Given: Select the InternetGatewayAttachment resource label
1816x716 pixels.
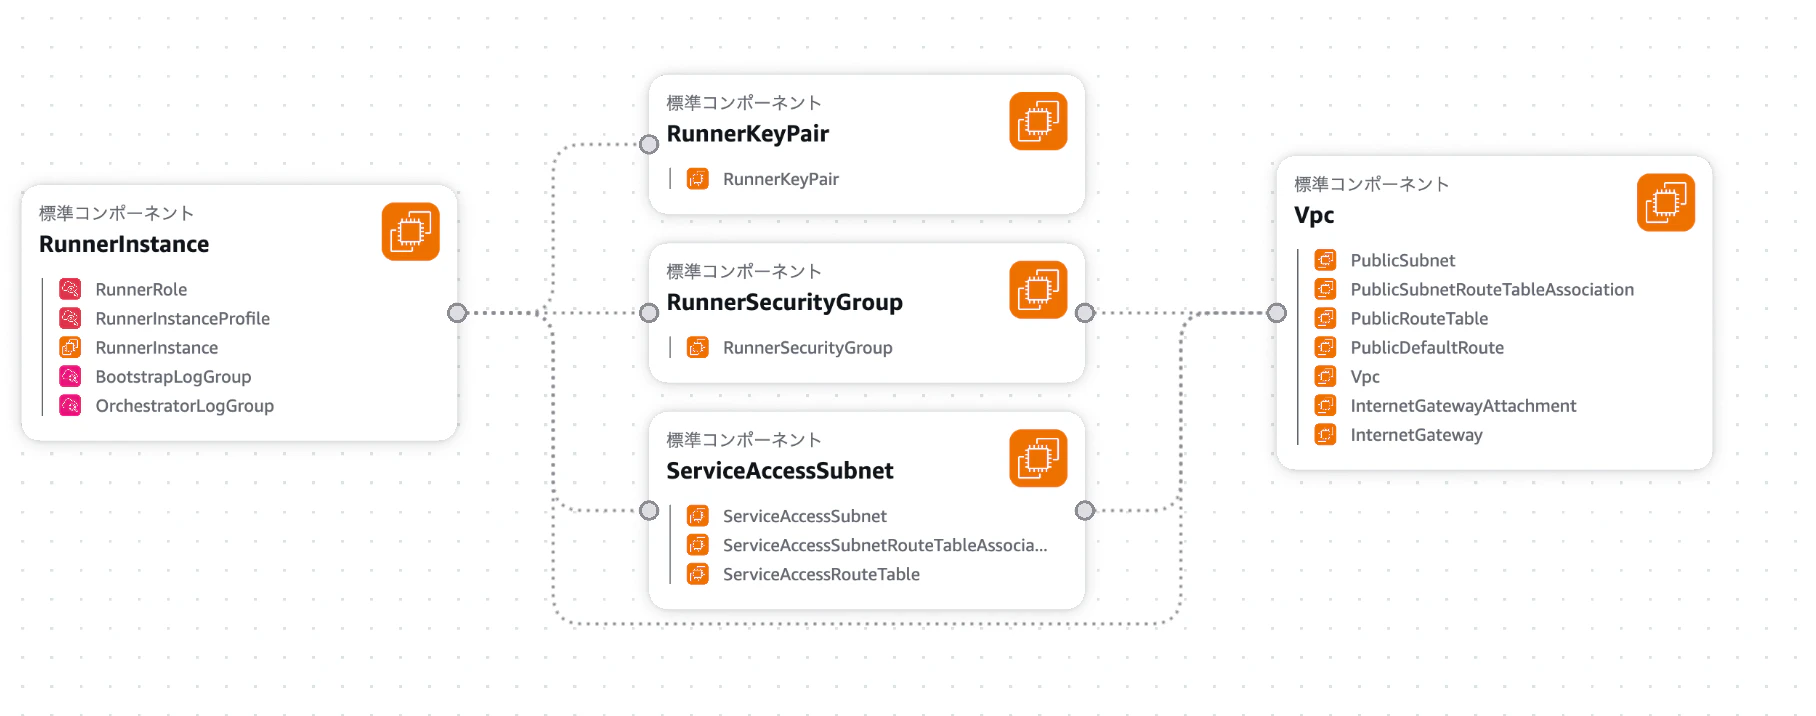Looking at the screenshot, I should 1463,406.
